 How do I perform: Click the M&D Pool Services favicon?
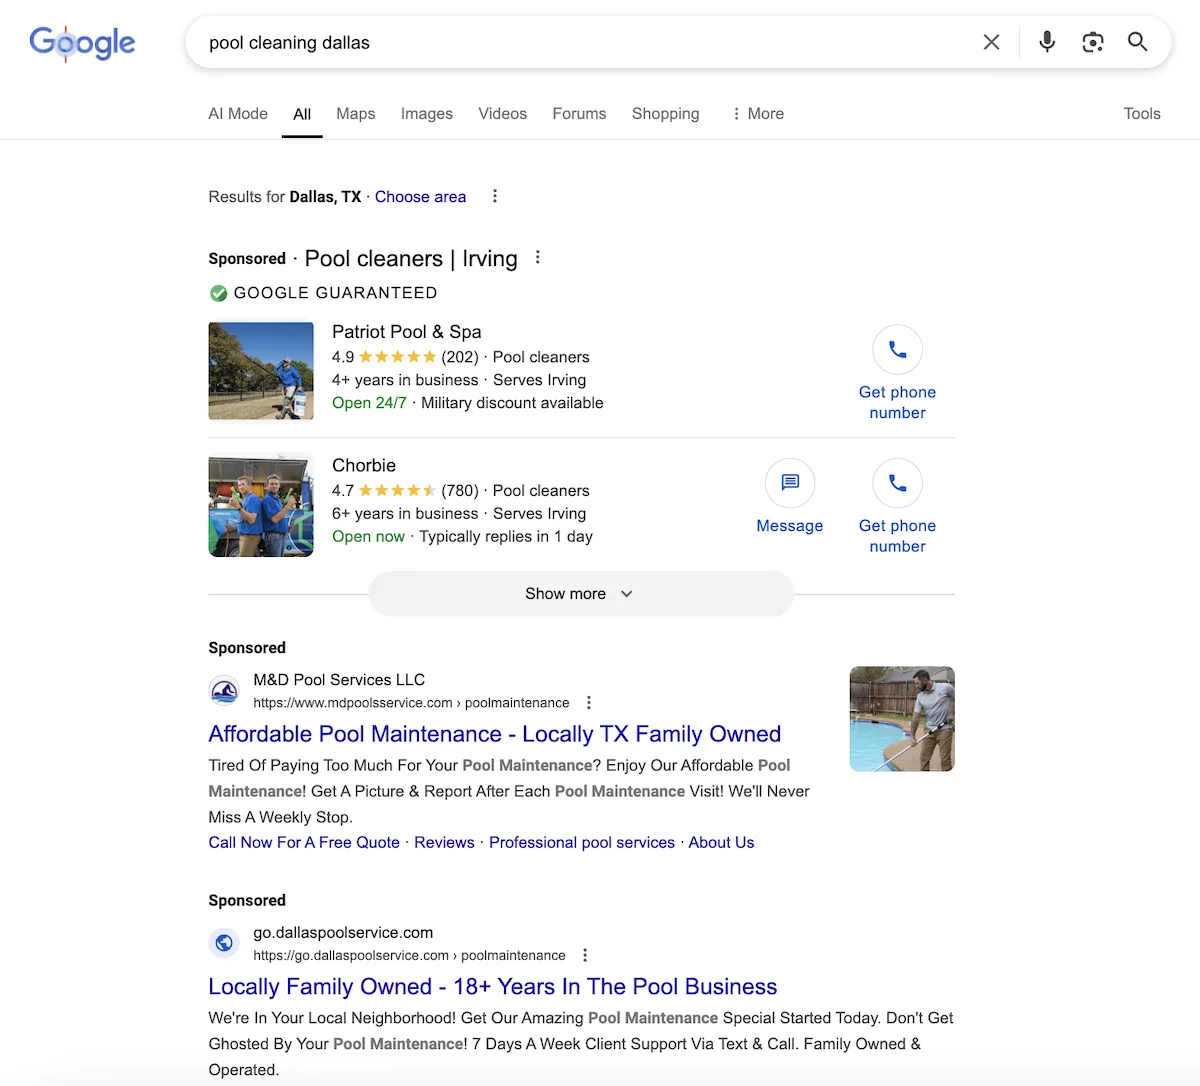point(224,691)
